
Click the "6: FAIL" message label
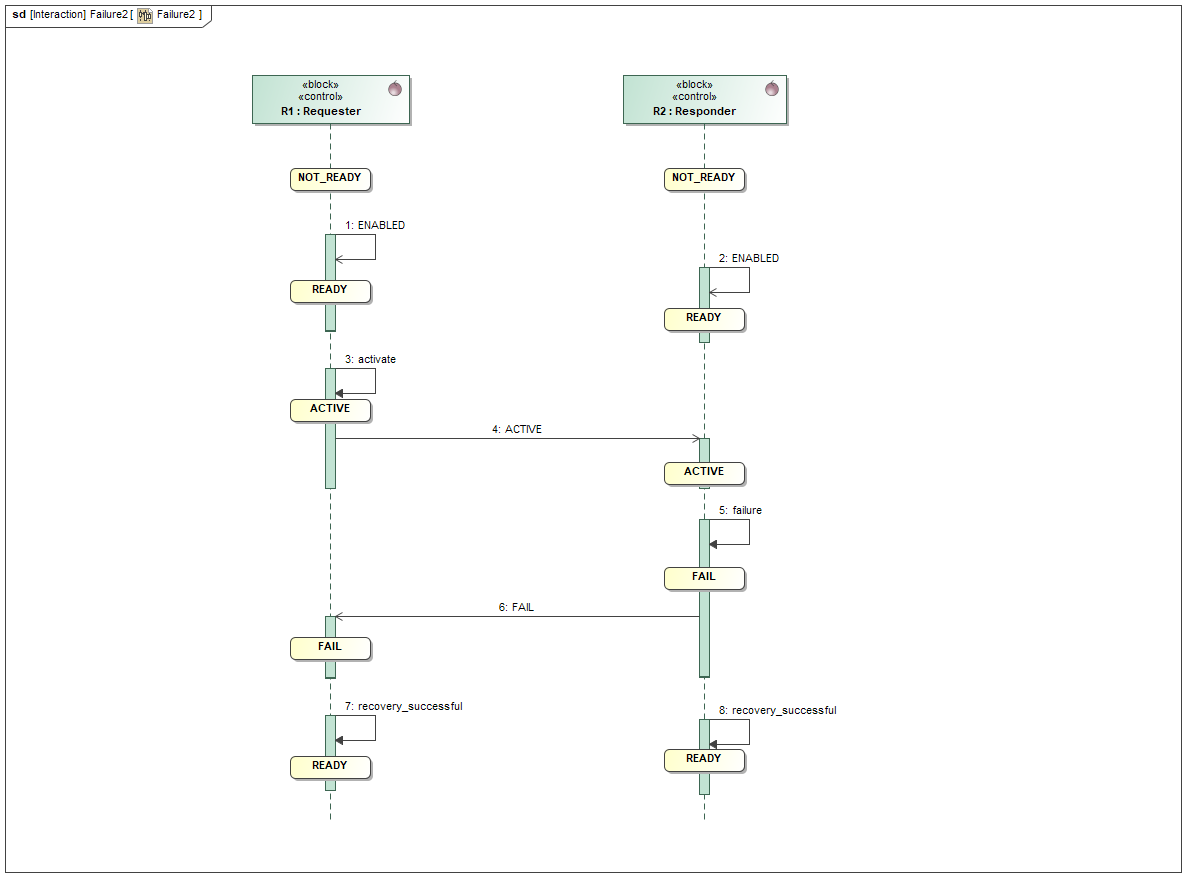pyautogui.click(x=516, y=608)
